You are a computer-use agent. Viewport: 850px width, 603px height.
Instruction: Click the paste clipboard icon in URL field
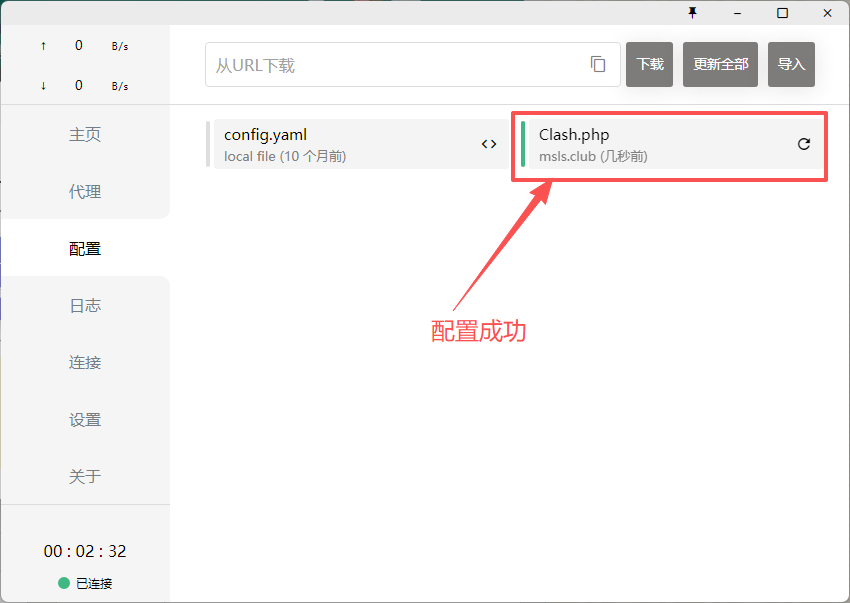click(598, 64)
